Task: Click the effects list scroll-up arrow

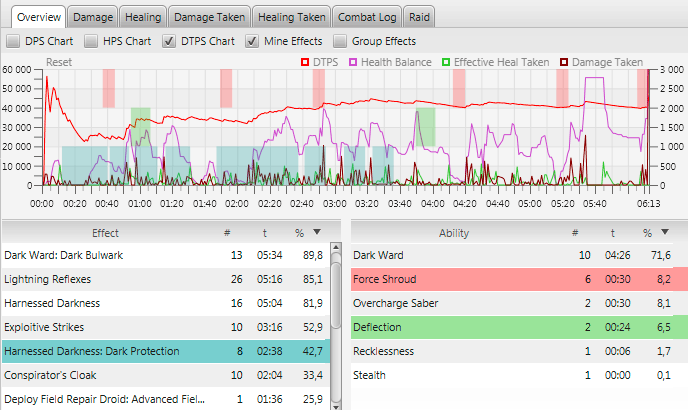Action: click(x=336, y=248)
